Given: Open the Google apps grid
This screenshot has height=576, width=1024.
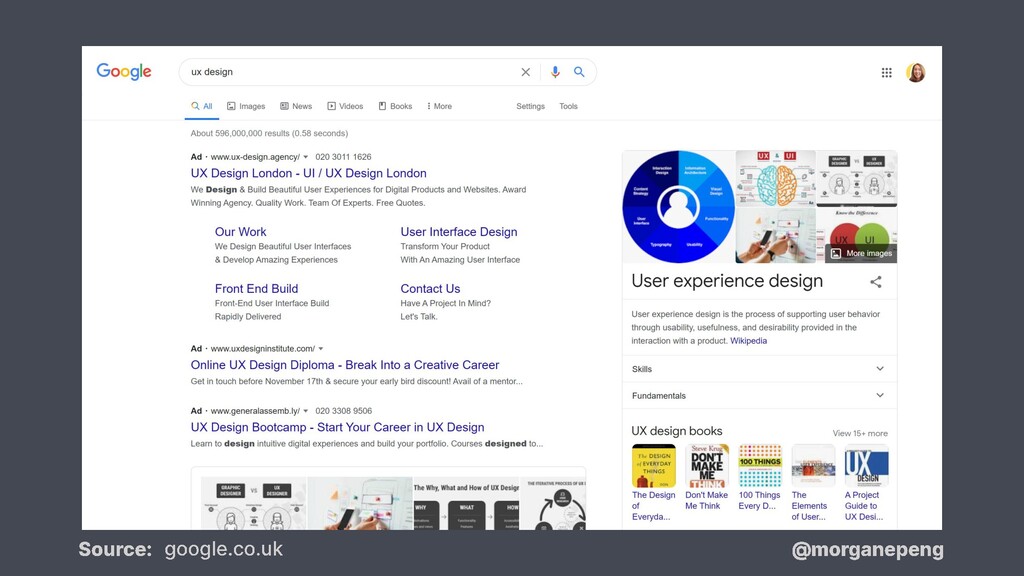Looking at the screenshot, I should pyautogui.click(x=886, y=72).
